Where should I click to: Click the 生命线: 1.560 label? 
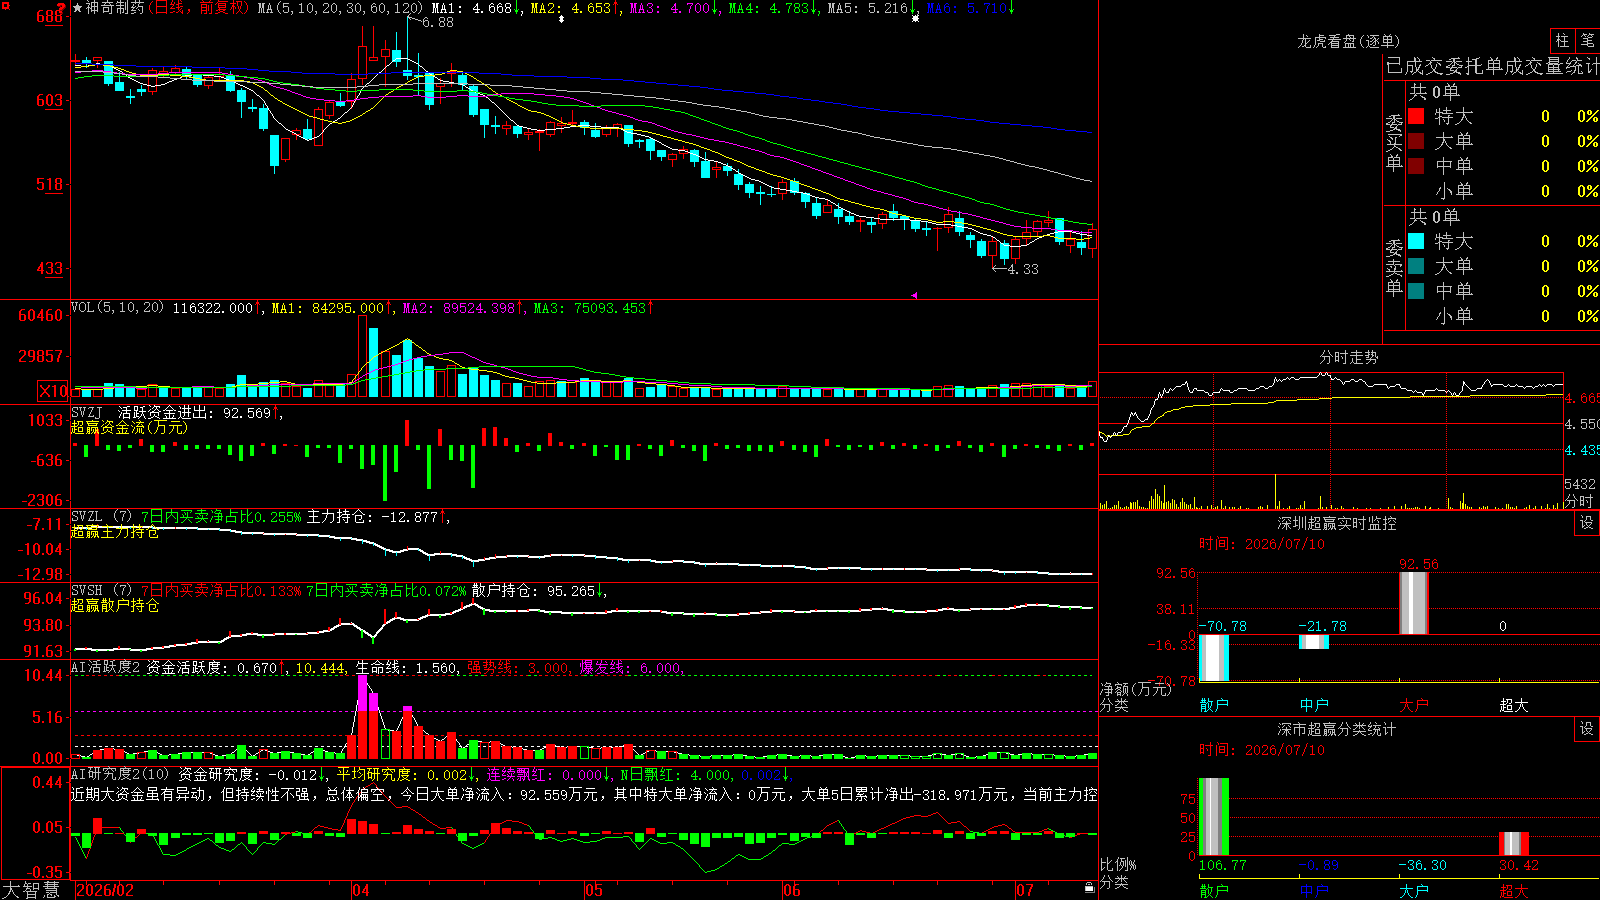407,667
